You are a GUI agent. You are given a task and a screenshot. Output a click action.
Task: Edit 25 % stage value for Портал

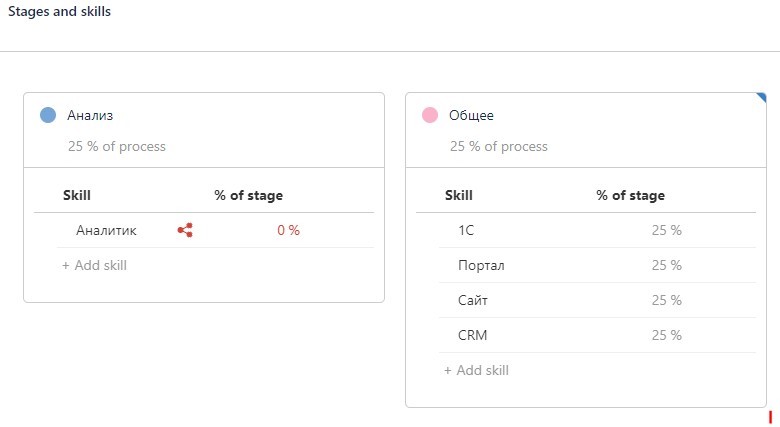pyautogui.click(x=666, y=265)
